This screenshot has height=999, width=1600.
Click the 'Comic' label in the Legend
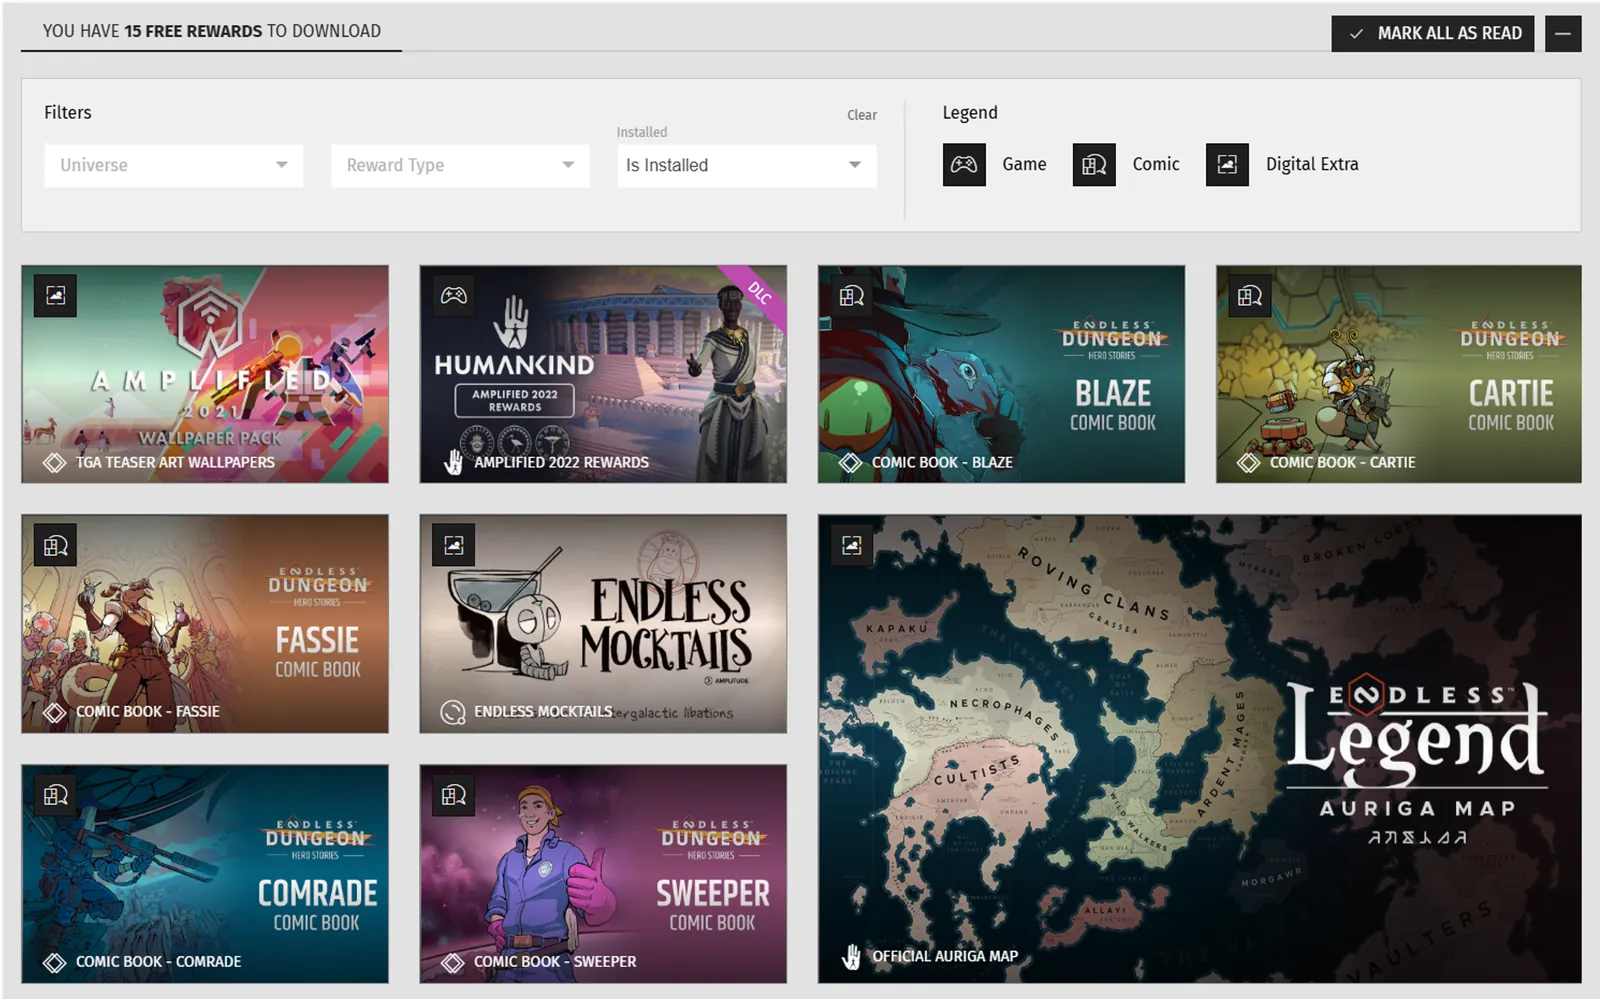tap(1156, 164)
